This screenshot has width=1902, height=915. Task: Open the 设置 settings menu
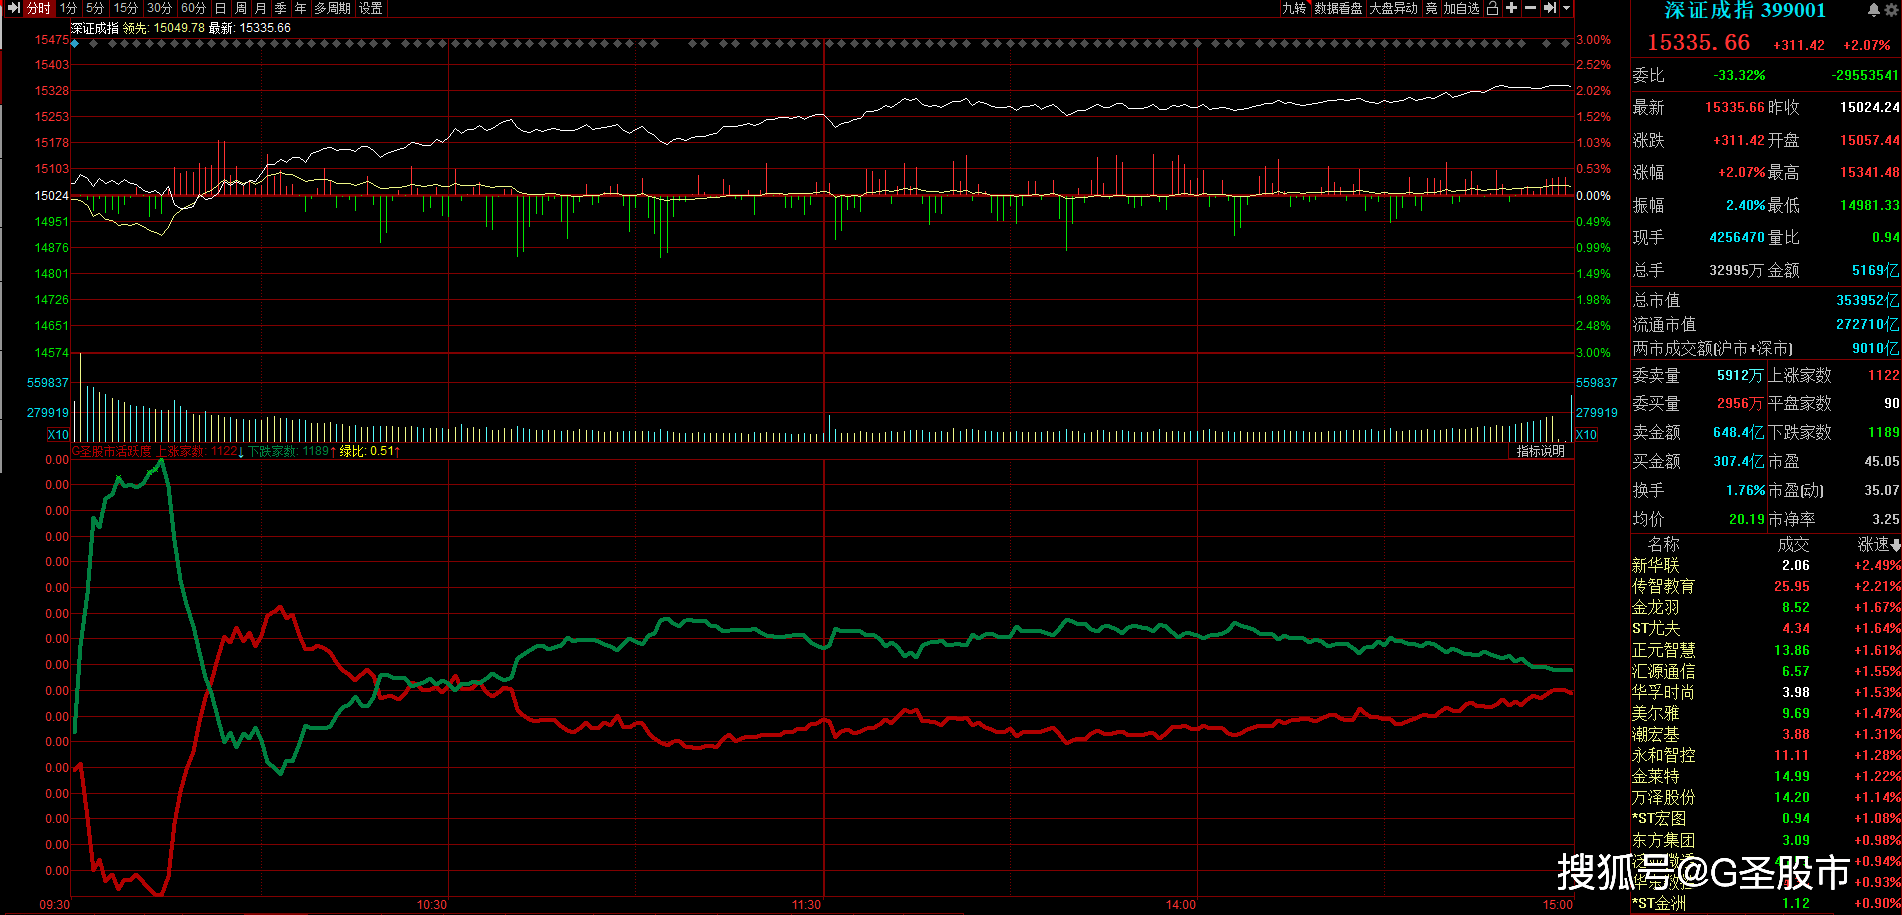coord(370,8)
